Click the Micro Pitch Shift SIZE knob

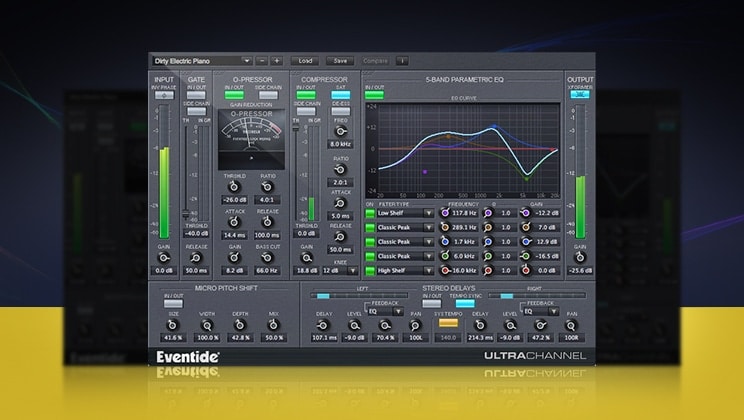click(173, 325)
